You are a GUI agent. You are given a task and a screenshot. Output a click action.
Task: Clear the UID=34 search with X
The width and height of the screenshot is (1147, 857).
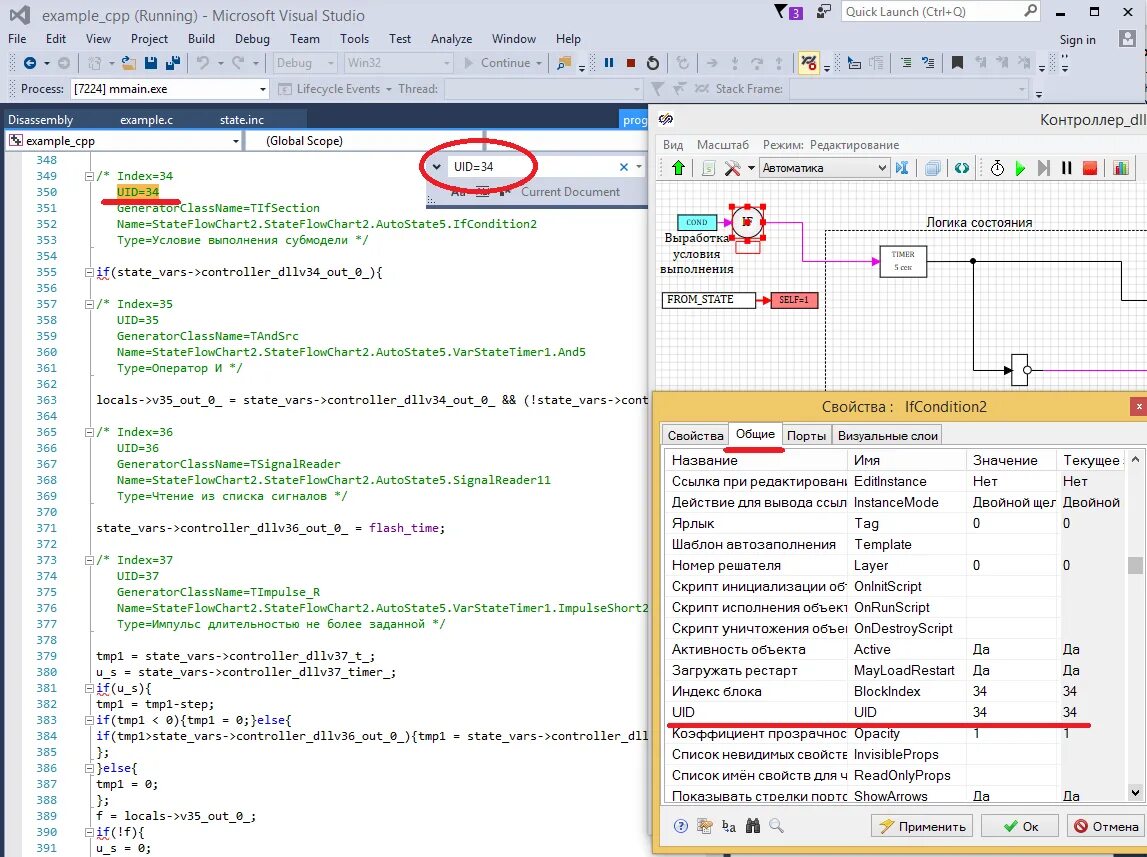[624, 167]
